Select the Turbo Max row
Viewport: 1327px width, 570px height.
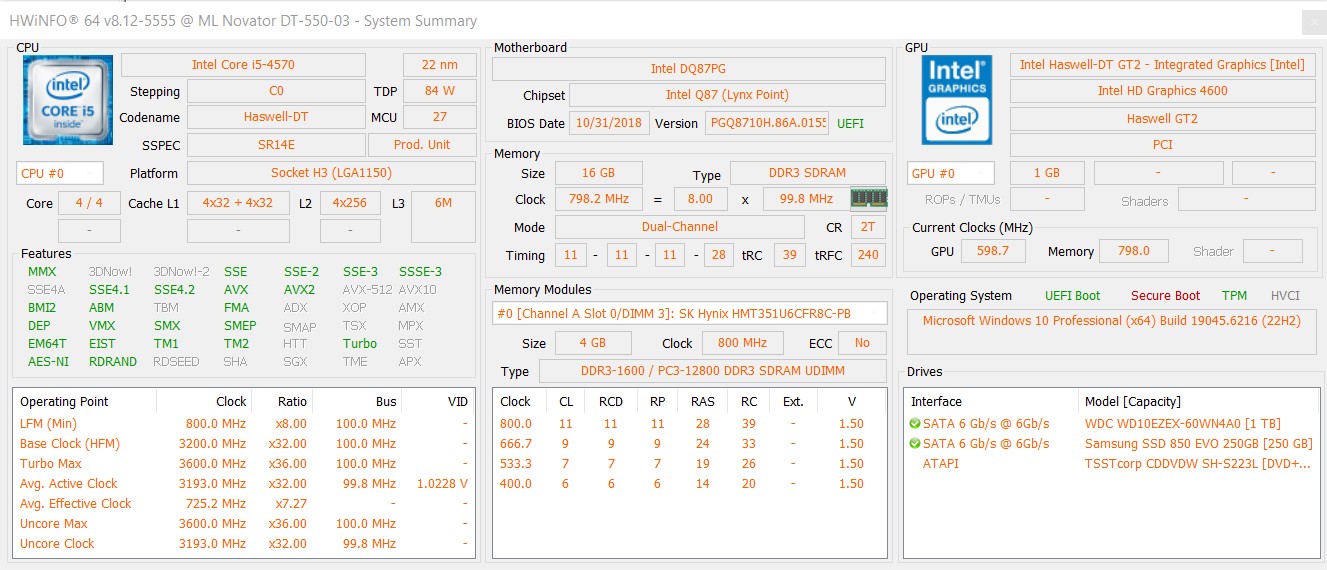coord(244,463)
